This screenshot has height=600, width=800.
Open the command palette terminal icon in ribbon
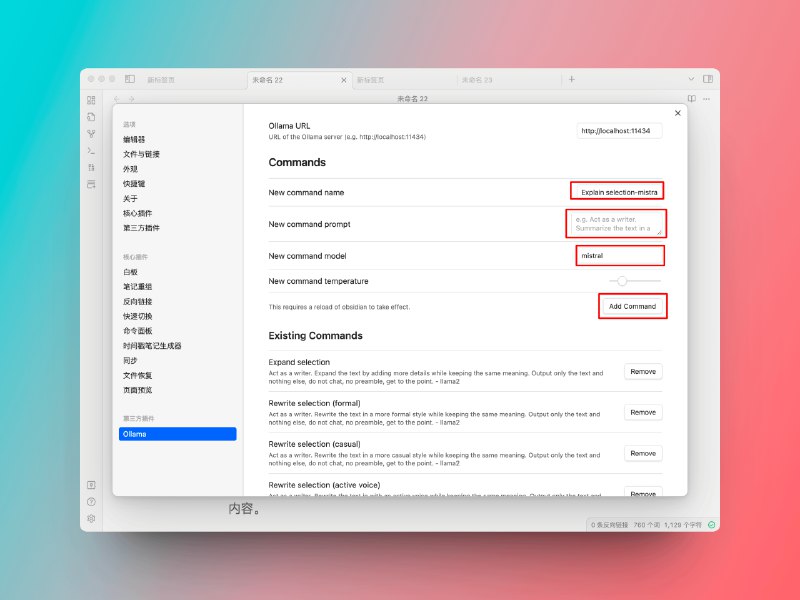pyautogui.click(x=91, y=151)
